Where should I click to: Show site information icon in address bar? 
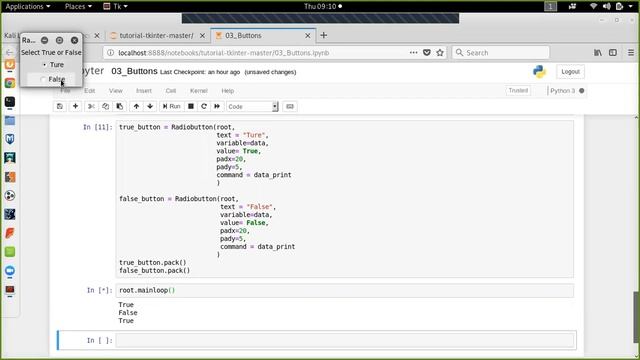(x=111, y=53)
